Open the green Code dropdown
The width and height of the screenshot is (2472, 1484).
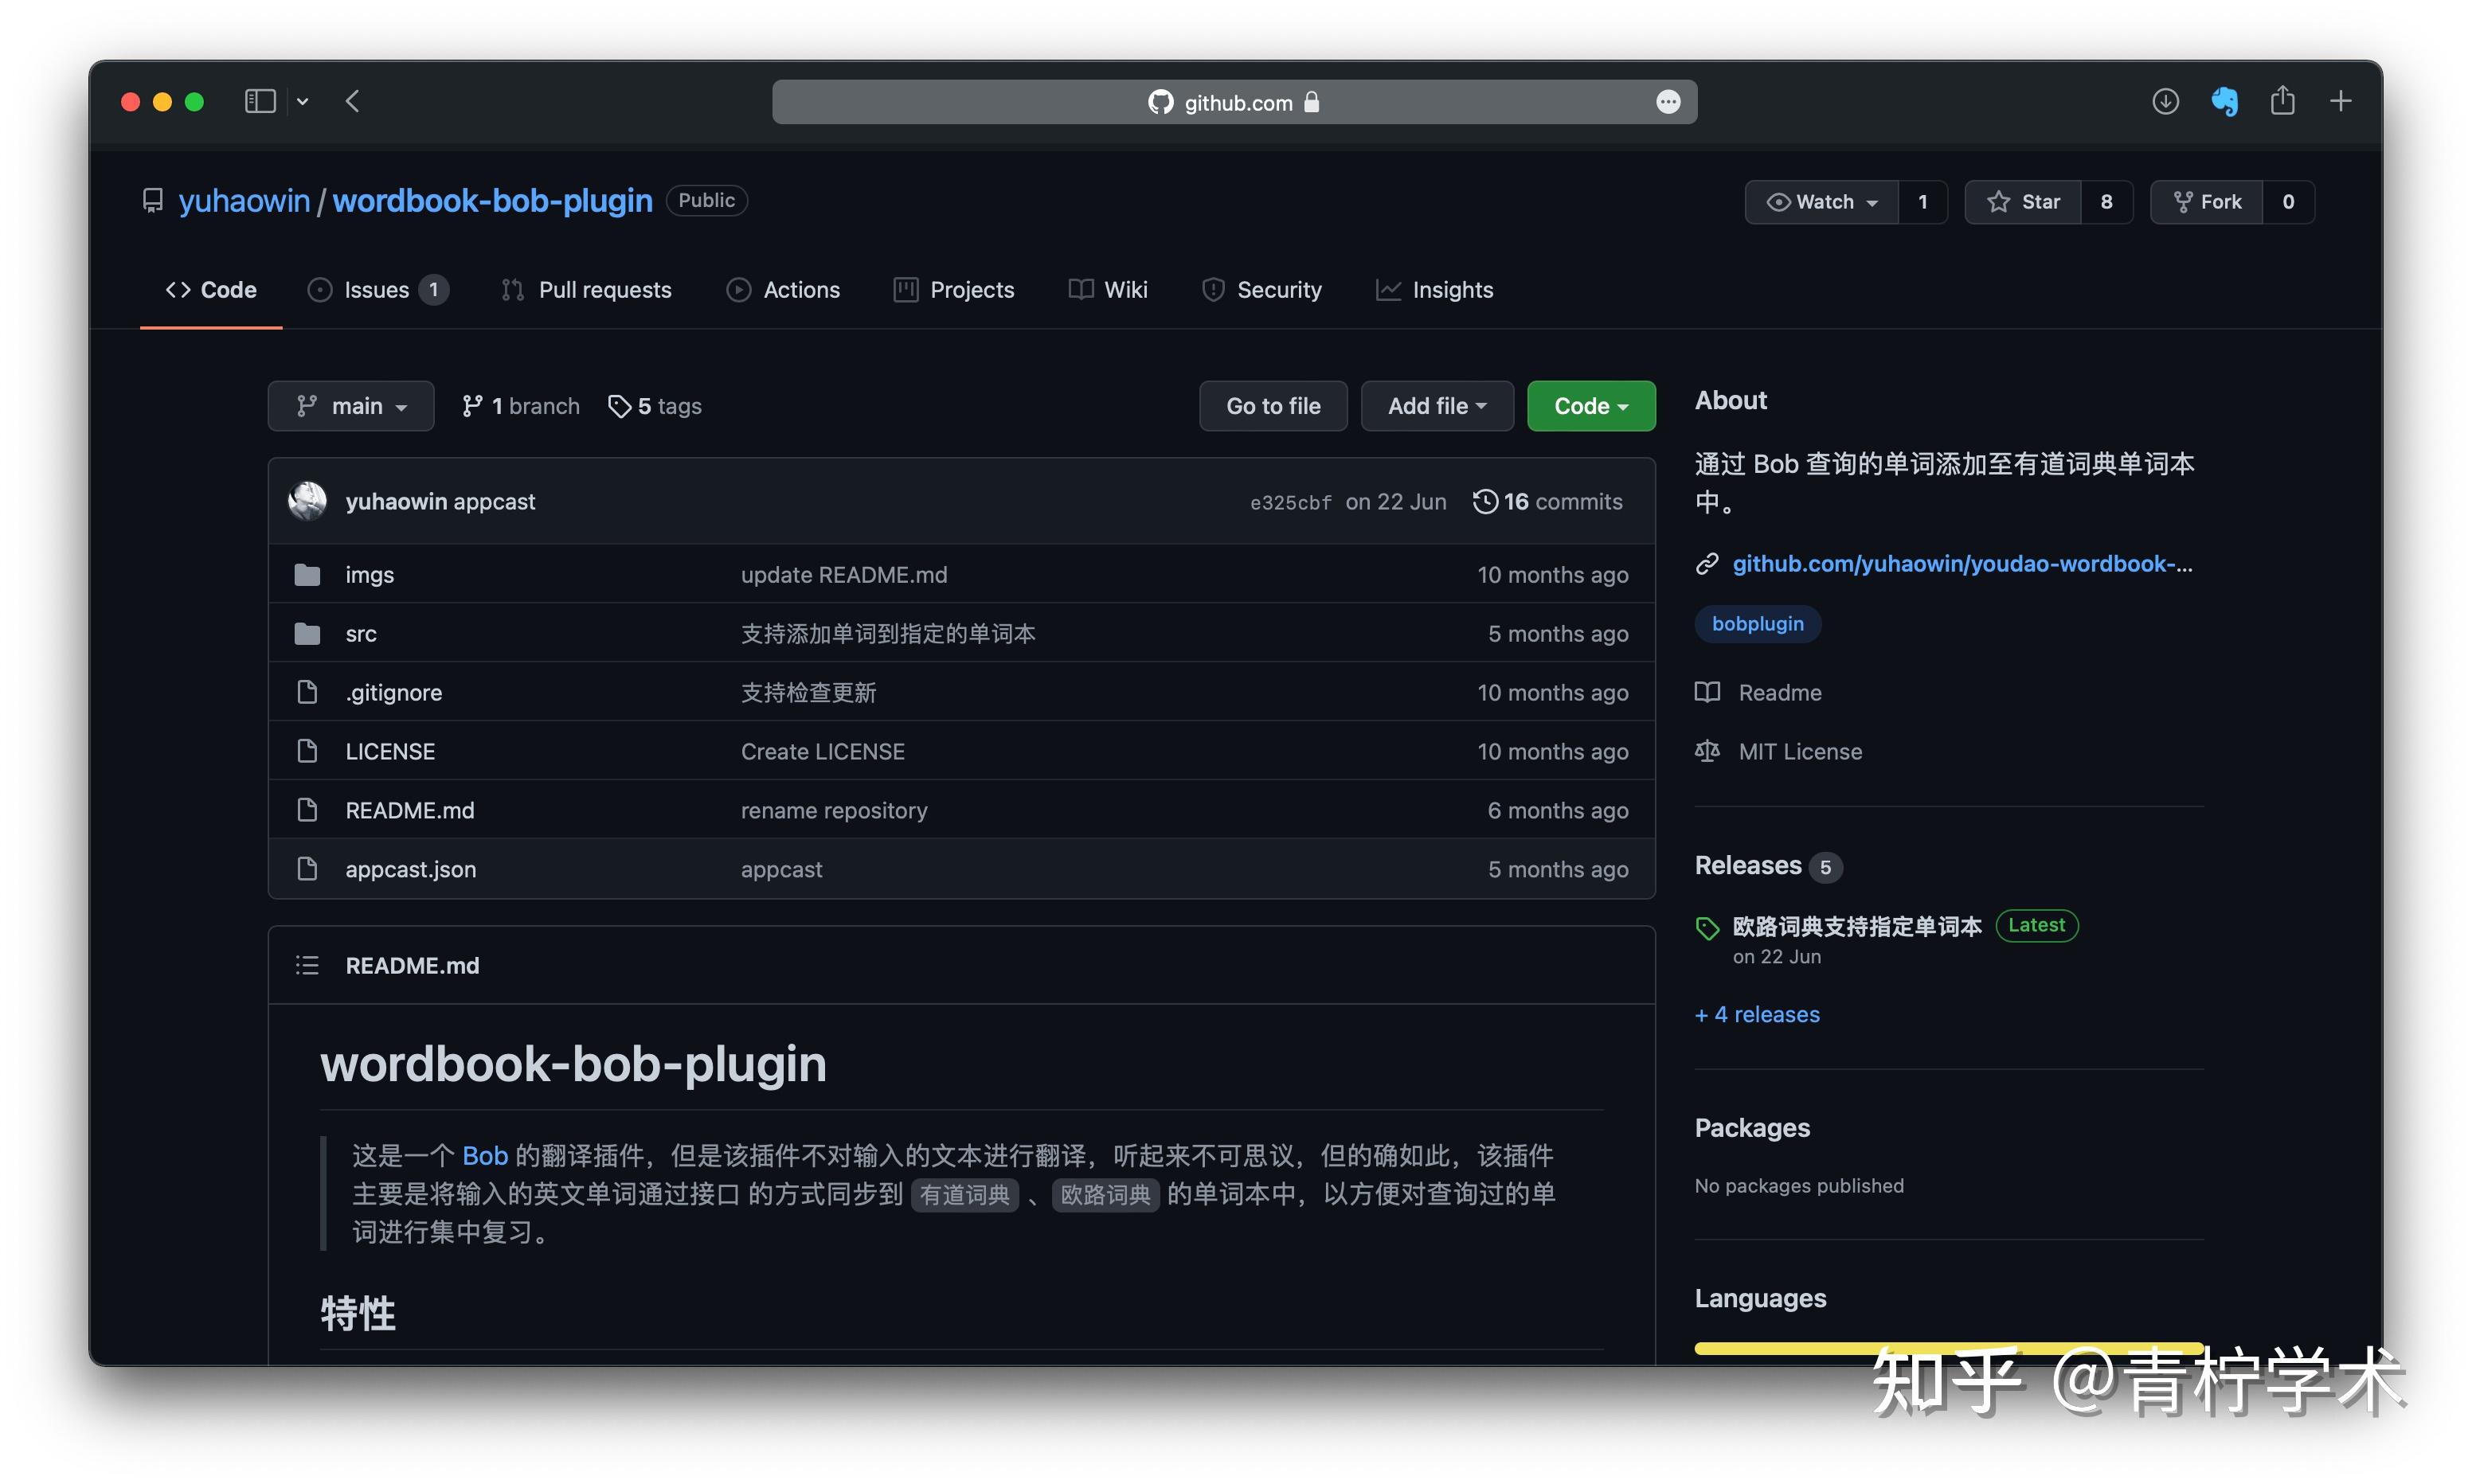(x=1590, y=405)
